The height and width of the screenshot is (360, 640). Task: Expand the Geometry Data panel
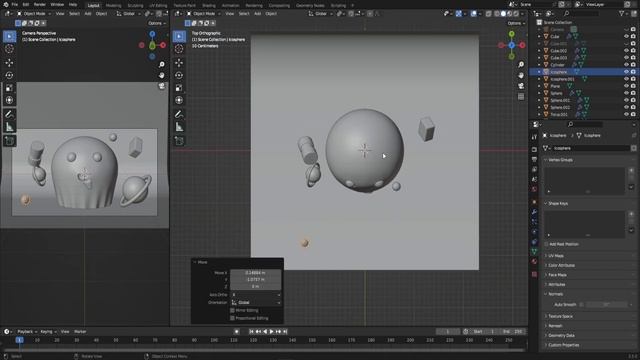click(561, 336)
